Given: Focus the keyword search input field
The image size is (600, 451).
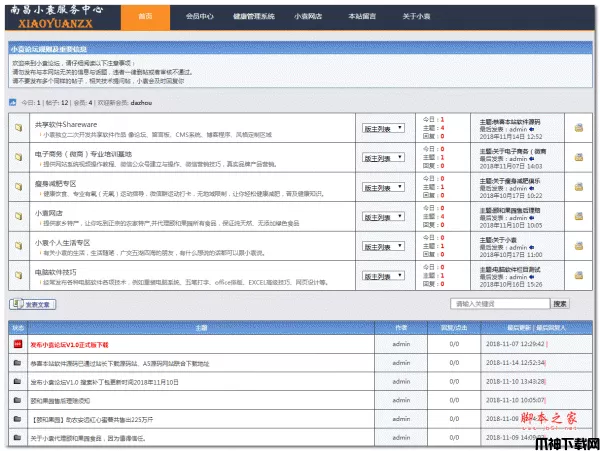Looking at the screenshot, I should [x=500, y=304].
